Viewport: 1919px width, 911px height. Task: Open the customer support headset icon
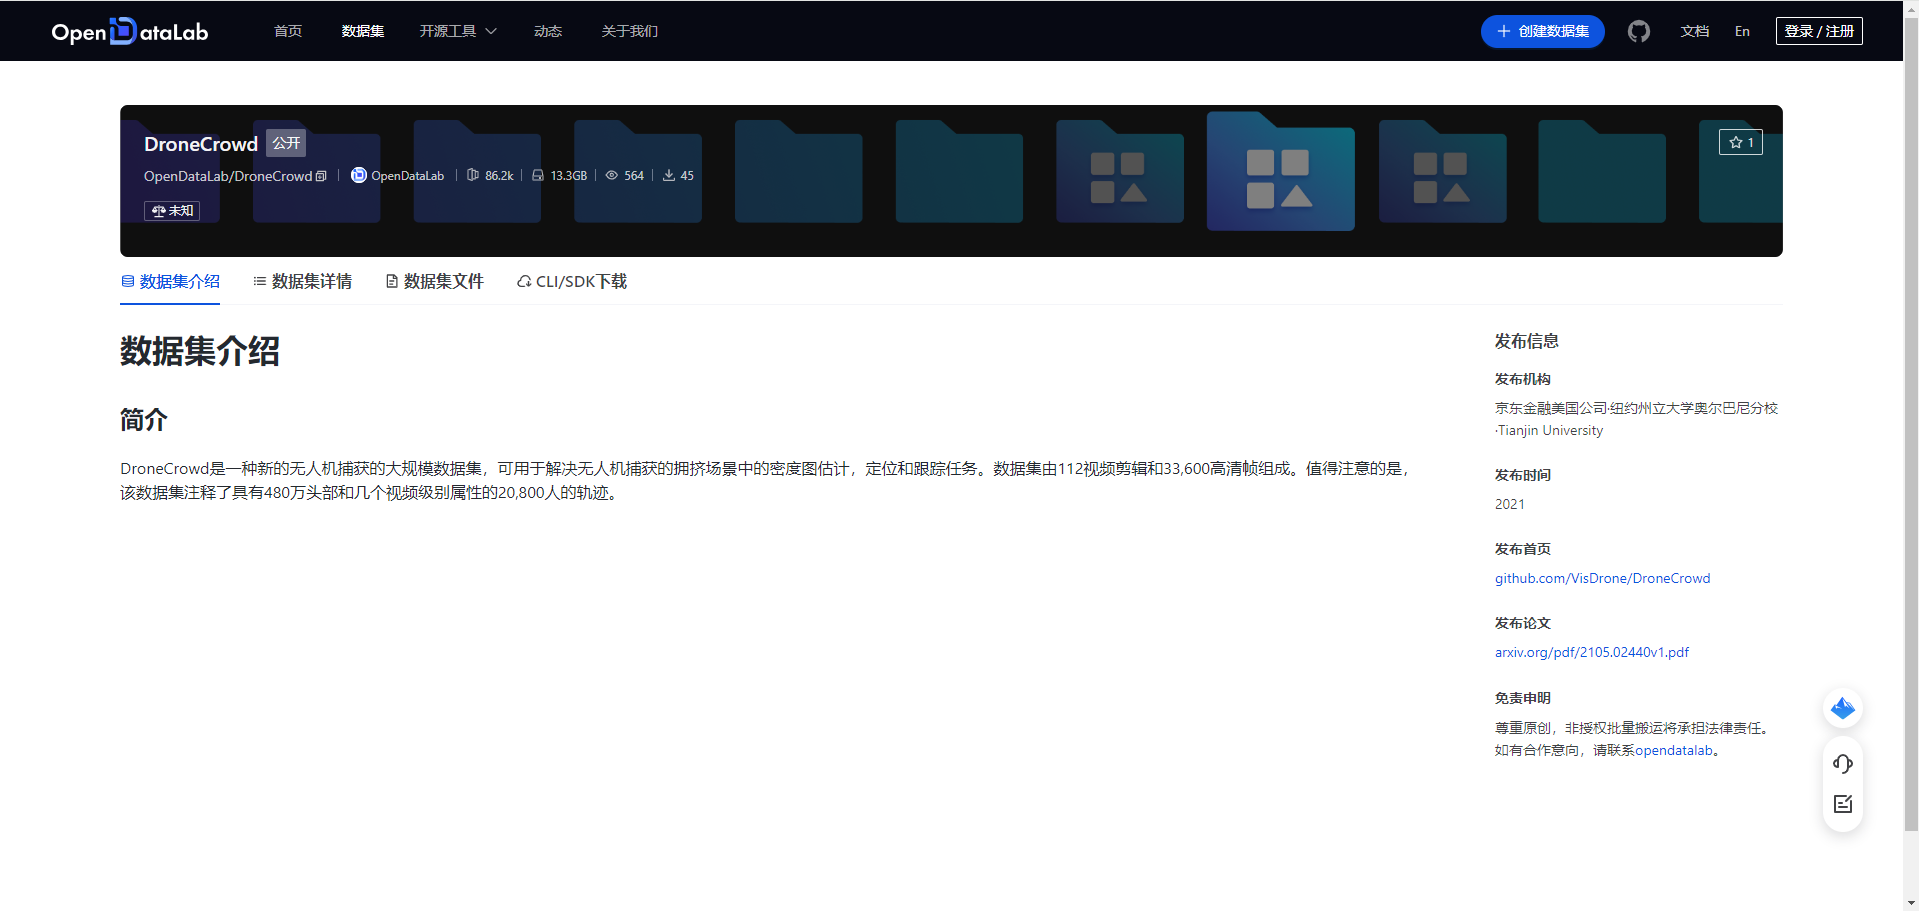1843,763
